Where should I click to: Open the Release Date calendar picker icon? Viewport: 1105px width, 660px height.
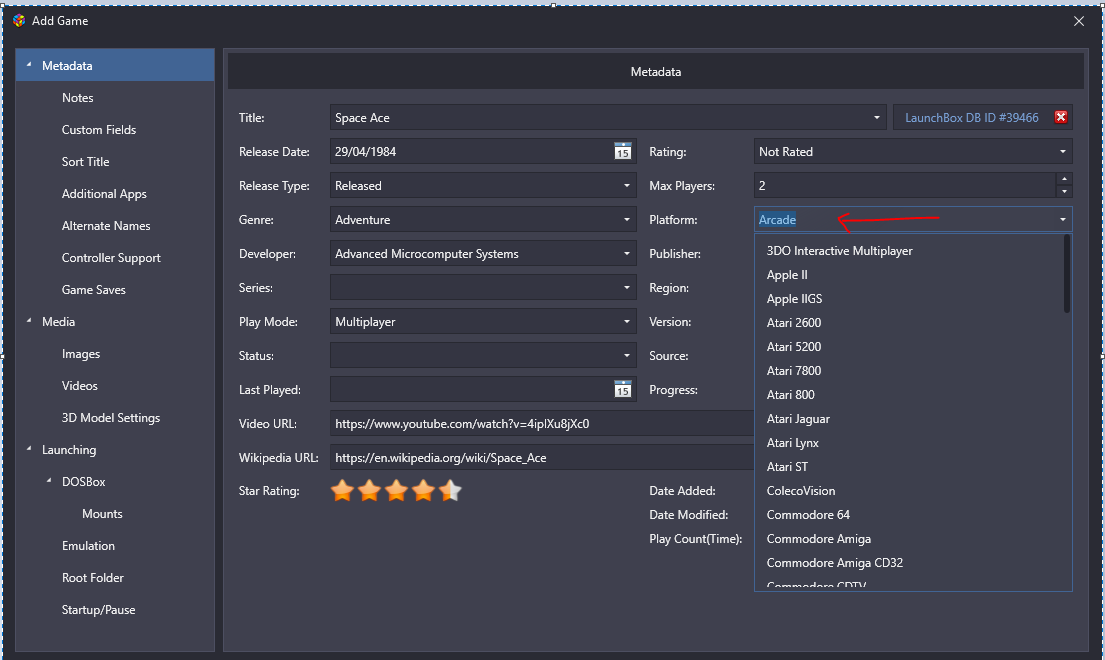(622, 151)
